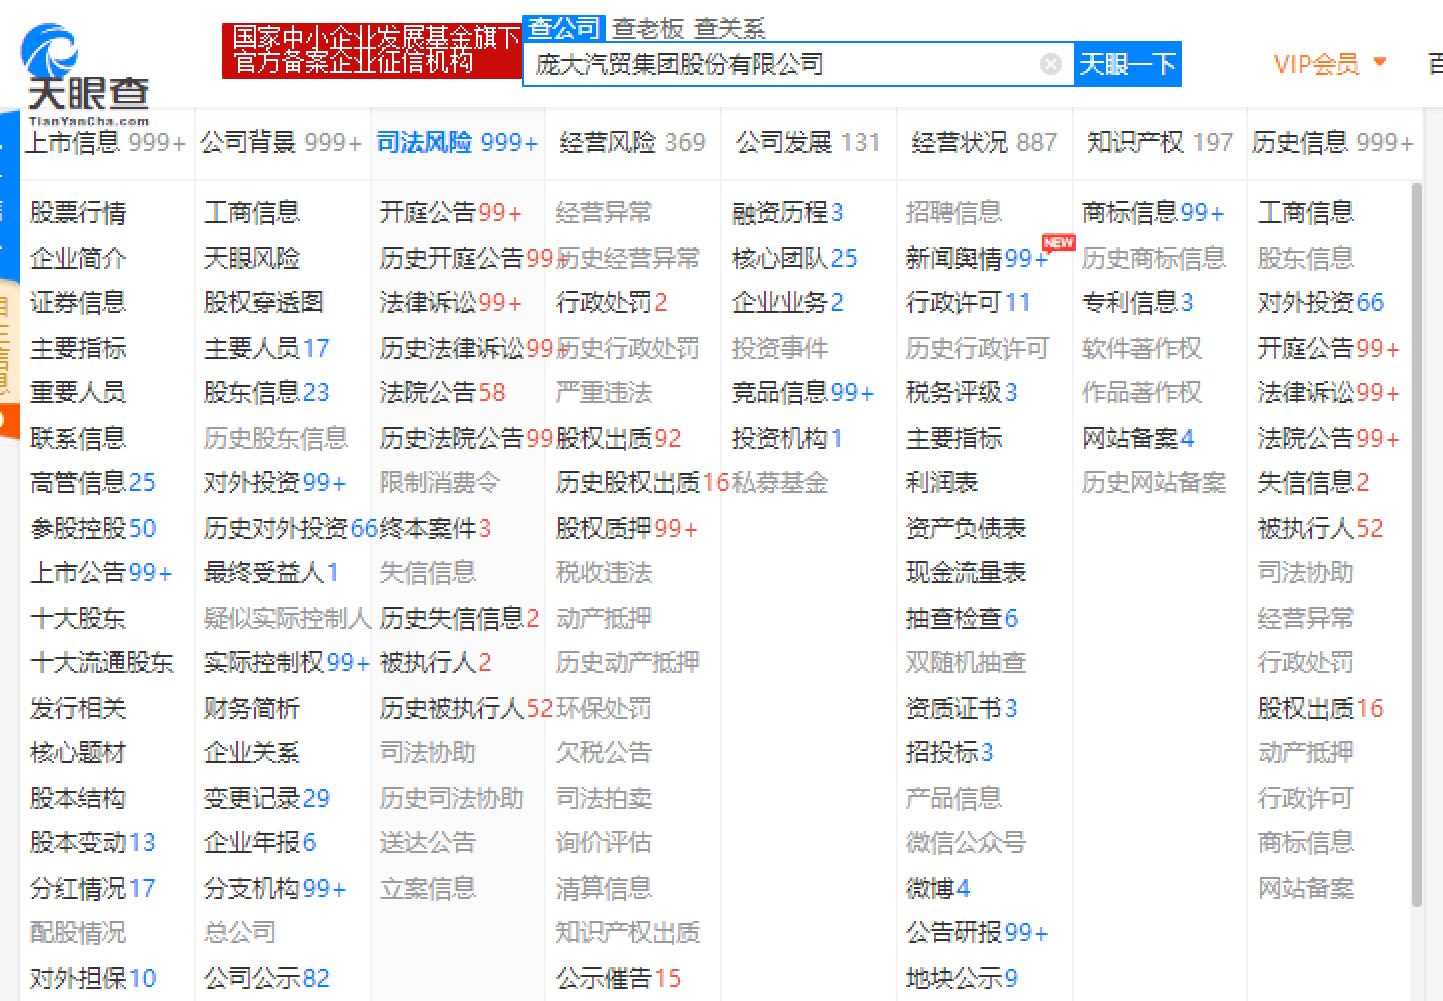View 资质证书 entries
This screenshot has height=1001, width=1443.
click(x=962, y=708)
